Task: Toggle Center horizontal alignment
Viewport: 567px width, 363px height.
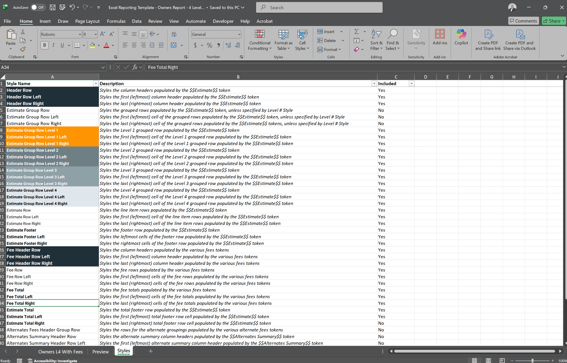Action: tap(134, 45)
